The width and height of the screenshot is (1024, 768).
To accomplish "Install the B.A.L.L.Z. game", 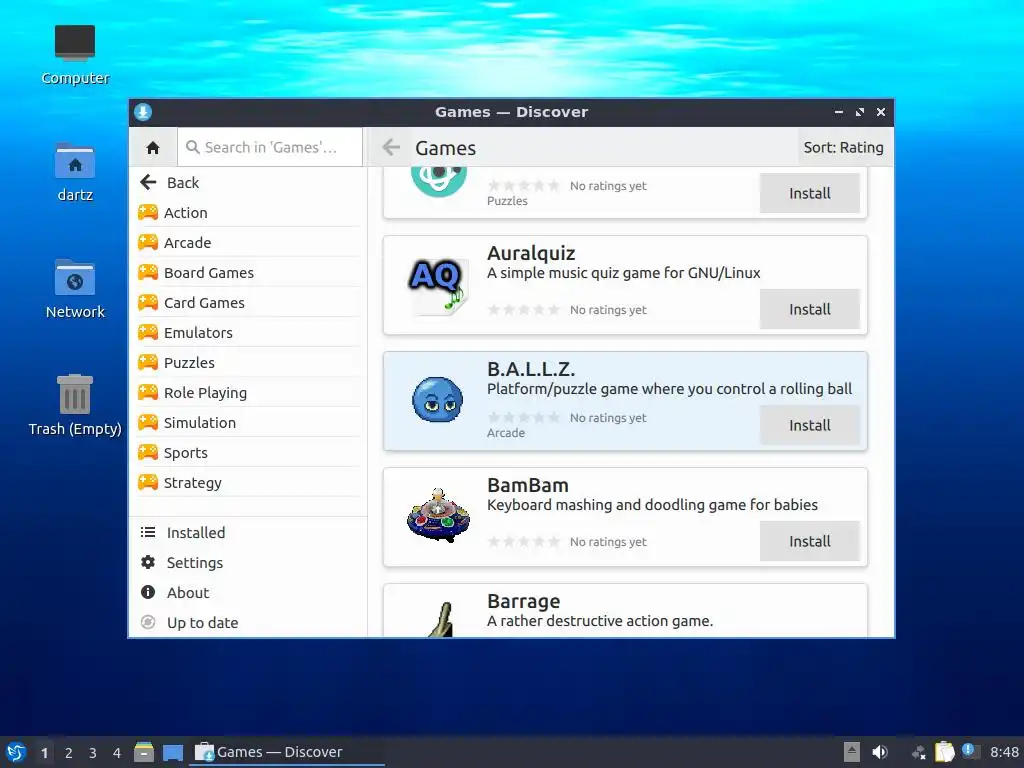I will (810, 425).
